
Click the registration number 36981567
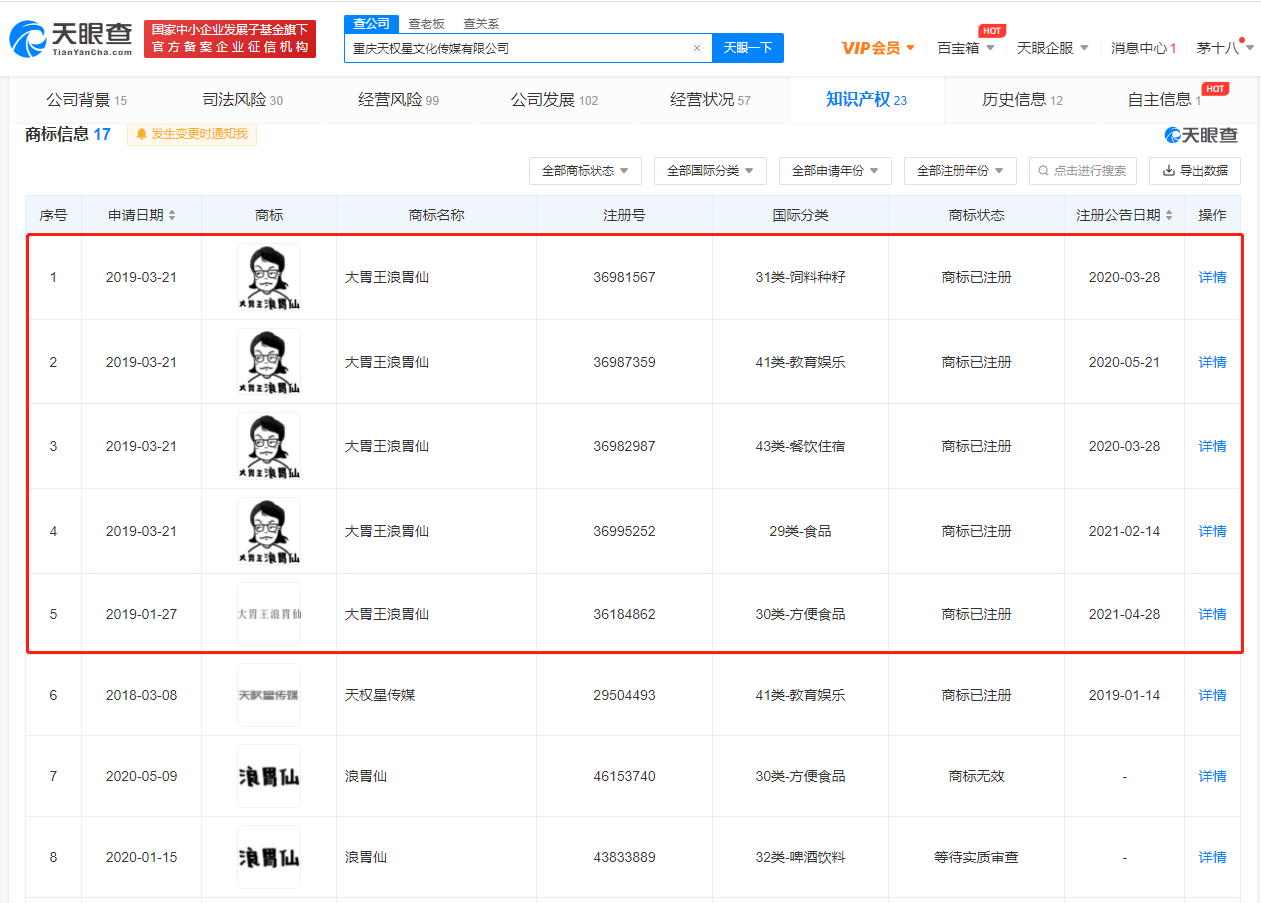pyautogui.click(x=624, y=277)
